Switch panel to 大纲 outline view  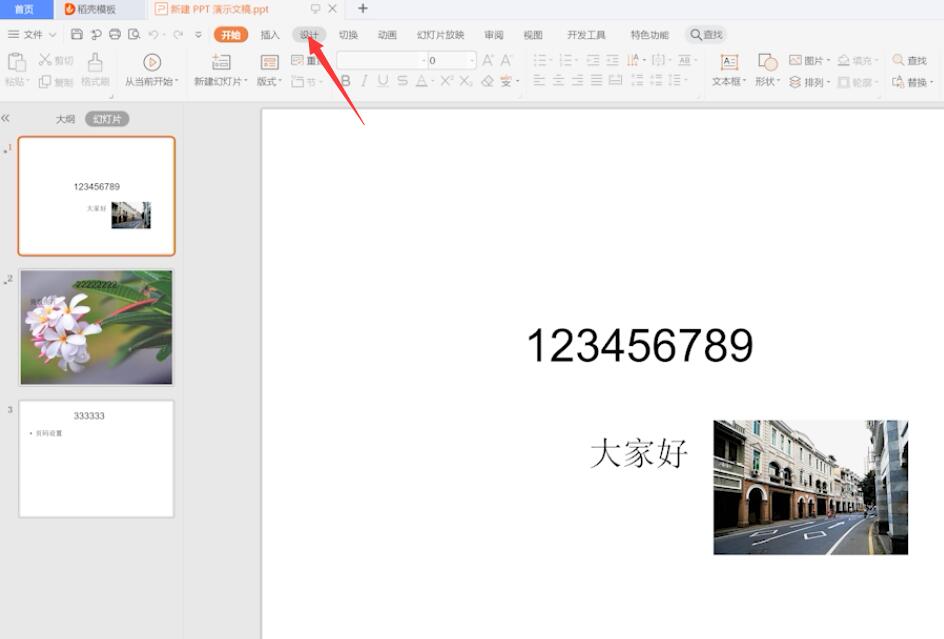65,119
